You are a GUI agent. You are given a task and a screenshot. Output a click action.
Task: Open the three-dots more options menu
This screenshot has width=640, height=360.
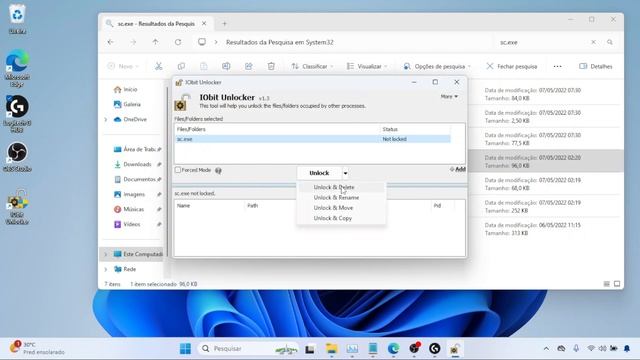[558, 66]
